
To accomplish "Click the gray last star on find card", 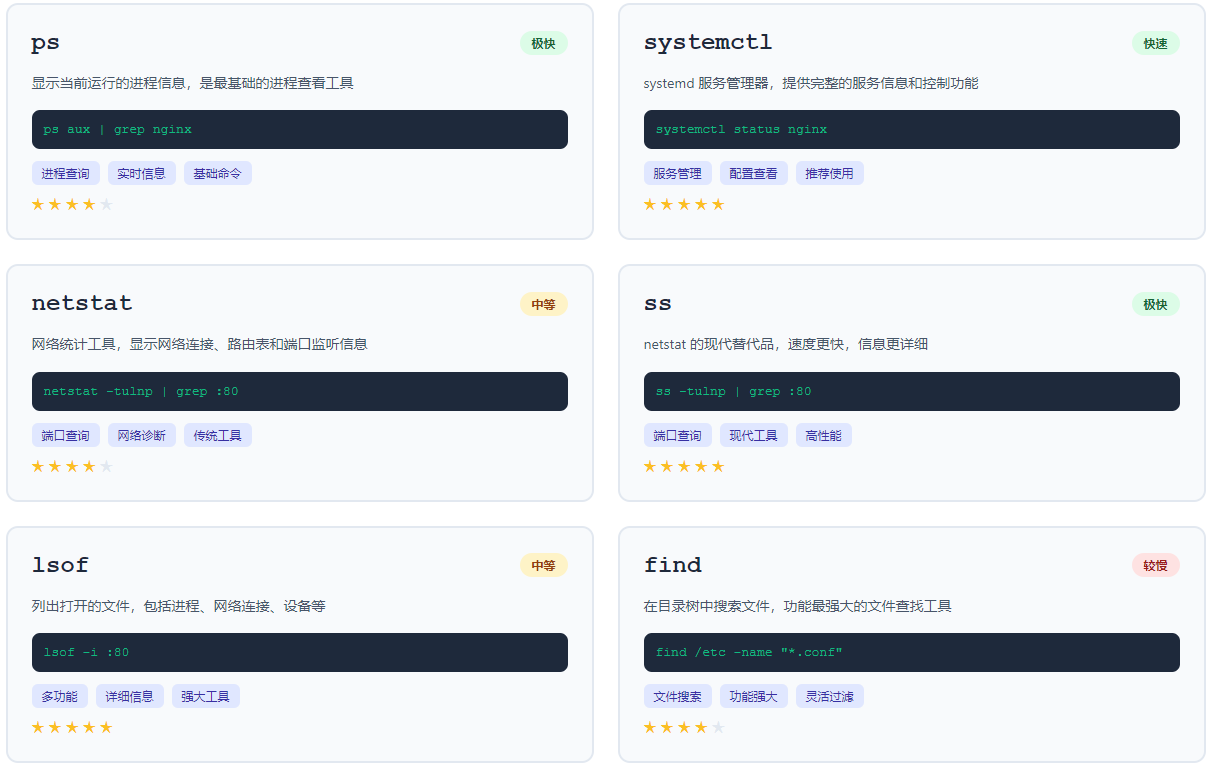I will (x=717, y=728).
